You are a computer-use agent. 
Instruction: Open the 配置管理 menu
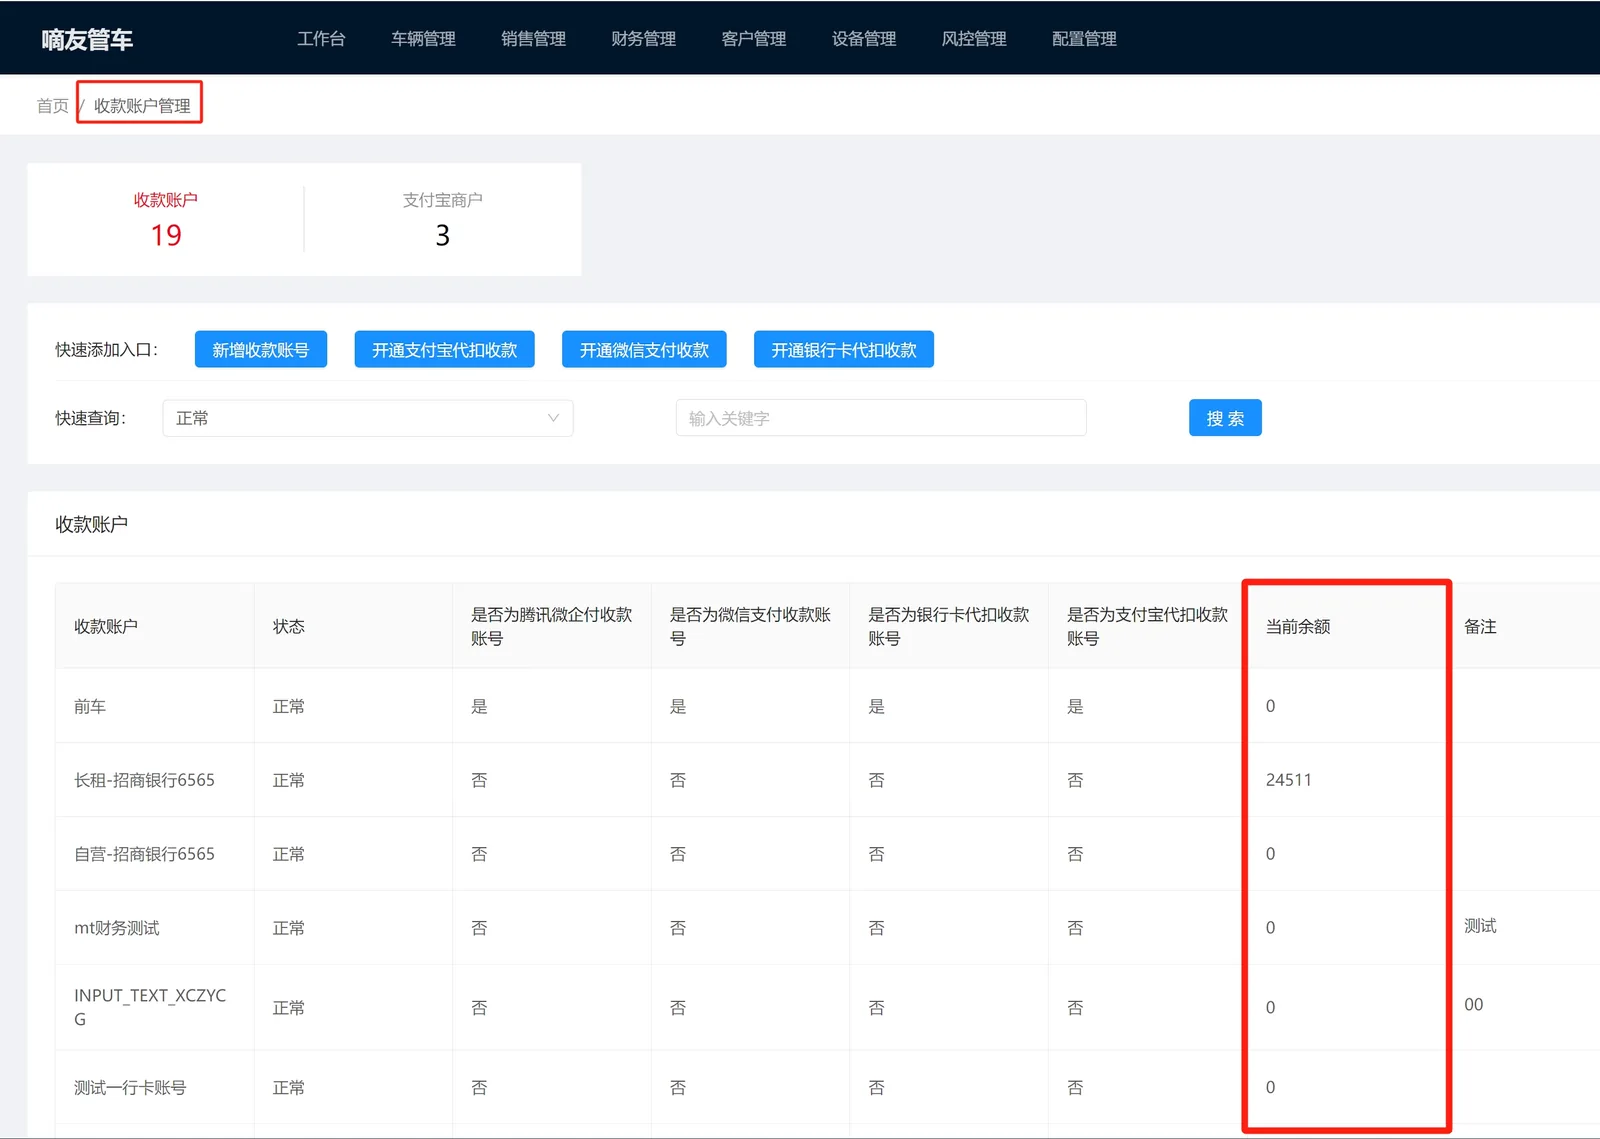click(1084, 39)
